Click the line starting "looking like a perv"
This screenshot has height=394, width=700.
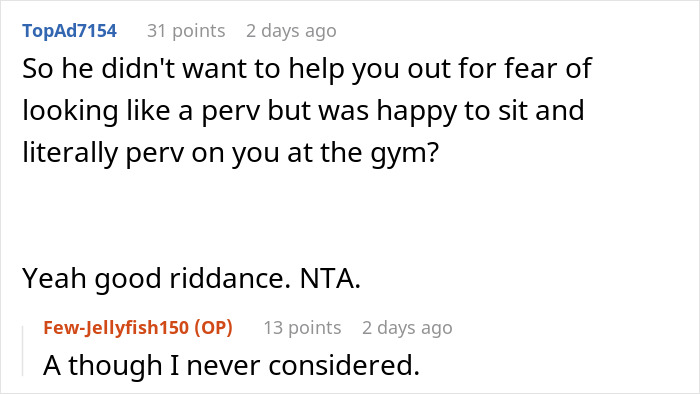(x=304, y=111)
